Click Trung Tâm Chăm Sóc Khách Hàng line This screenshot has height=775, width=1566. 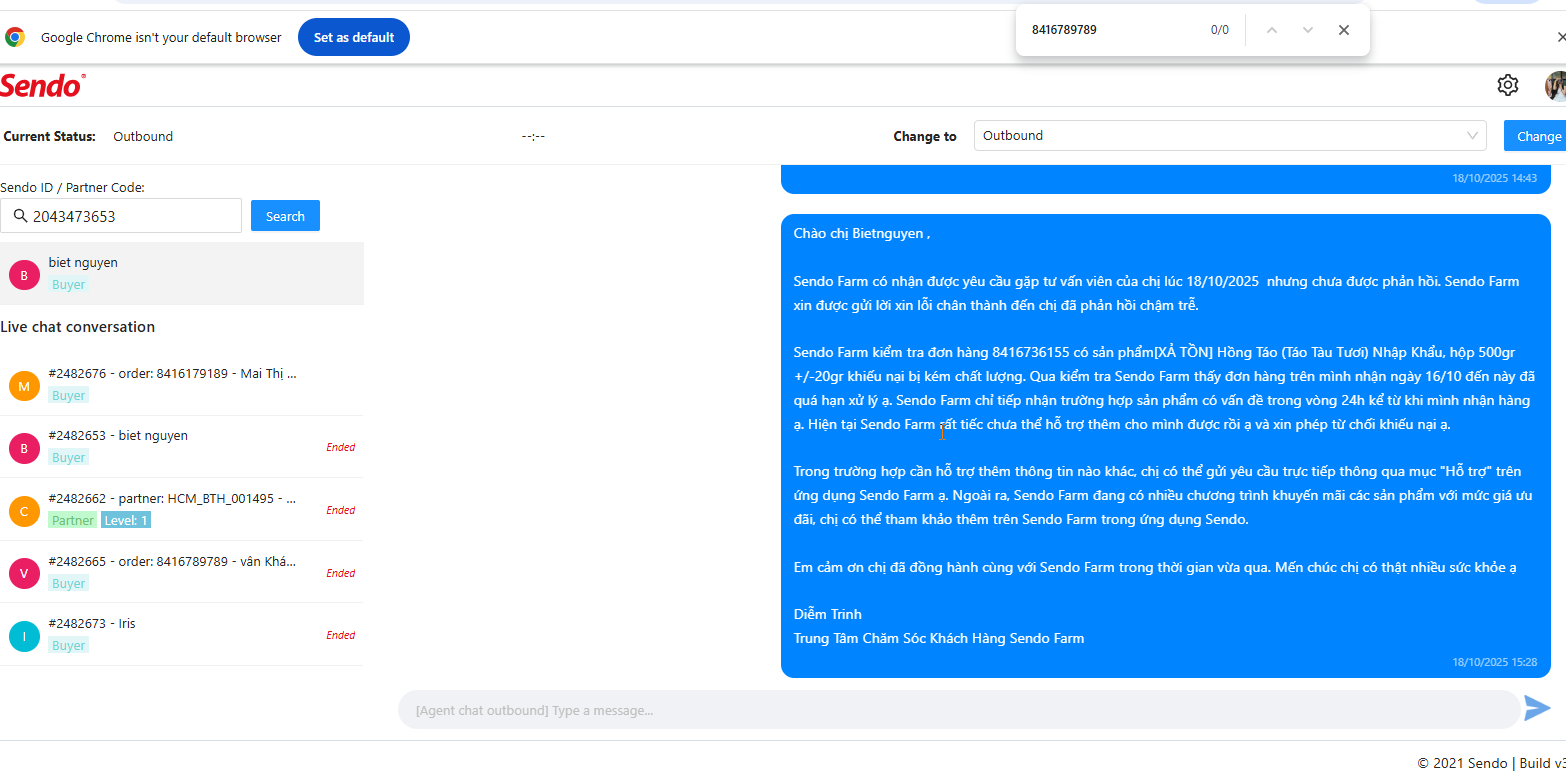pos(938,638)
